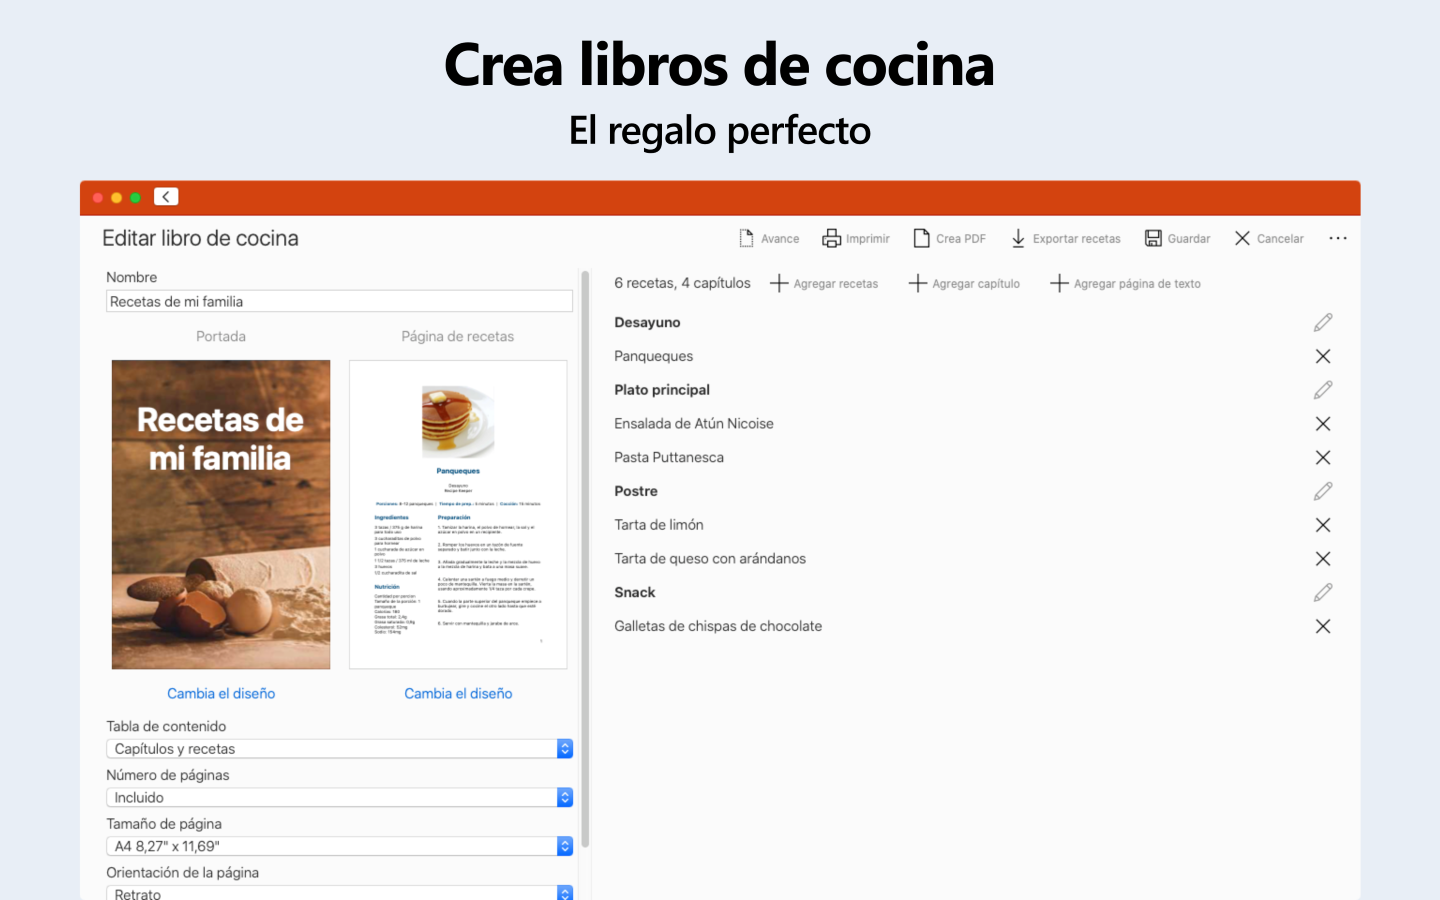
Task: Select the Tarta de limón row
Action: 973,525
